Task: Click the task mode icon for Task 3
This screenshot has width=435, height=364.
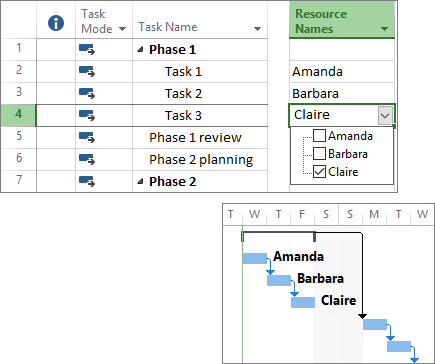Action: click(87, 115)
